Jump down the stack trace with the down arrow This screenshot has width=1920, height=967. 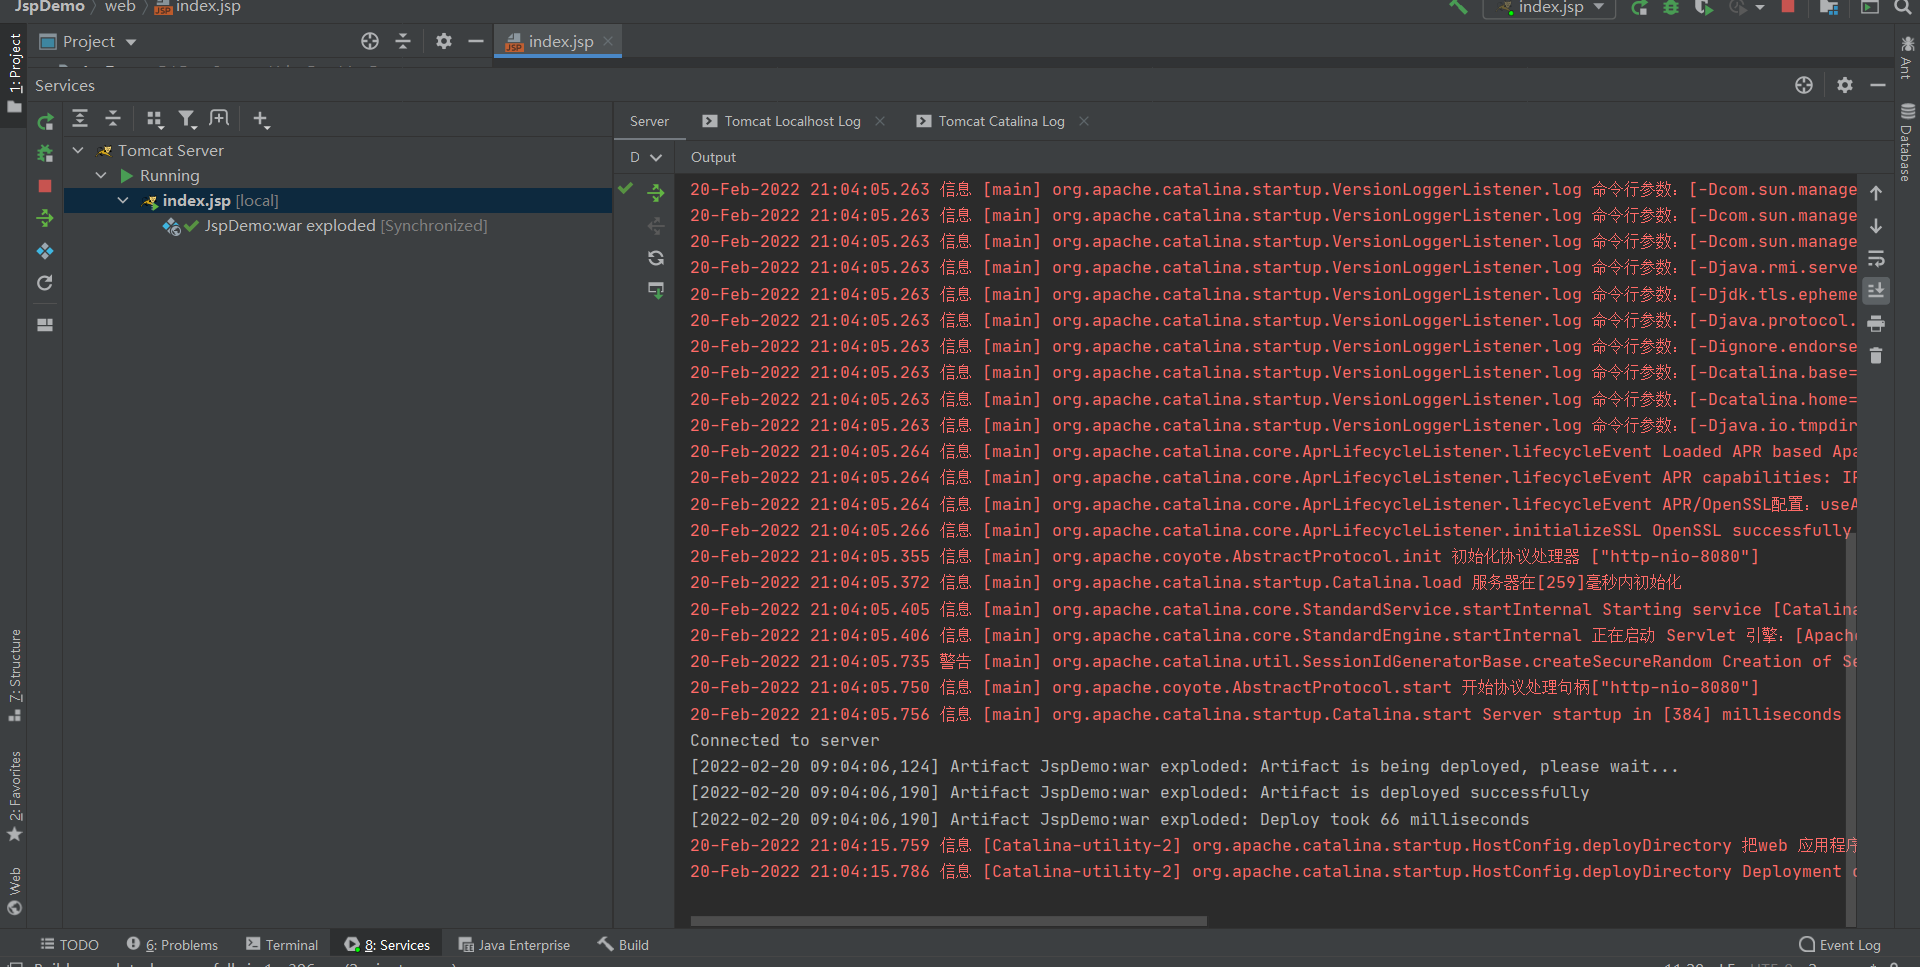pyautogui.click(x=1876, y=226)
